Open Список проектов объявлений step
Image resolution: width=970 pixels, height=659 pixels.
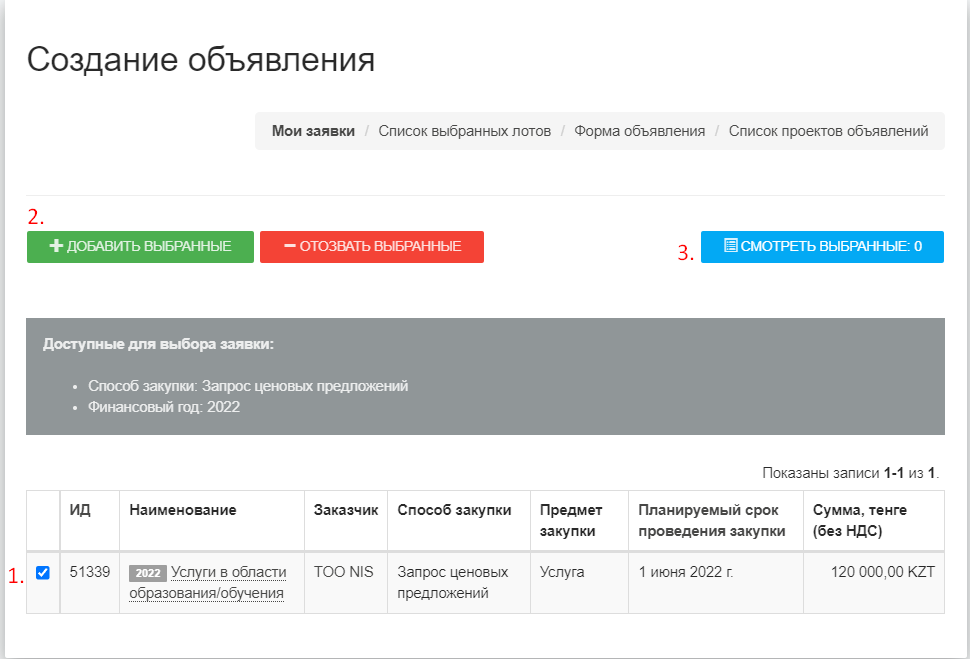pyautogui.click(x=828, y=131)
